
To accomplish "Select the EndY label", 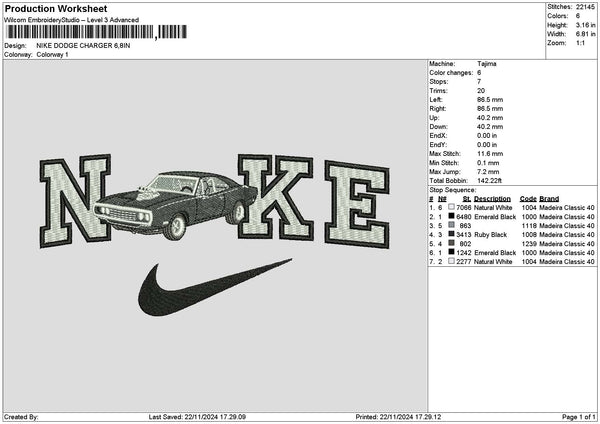I will pyautogui.click(x=438, y=145).
